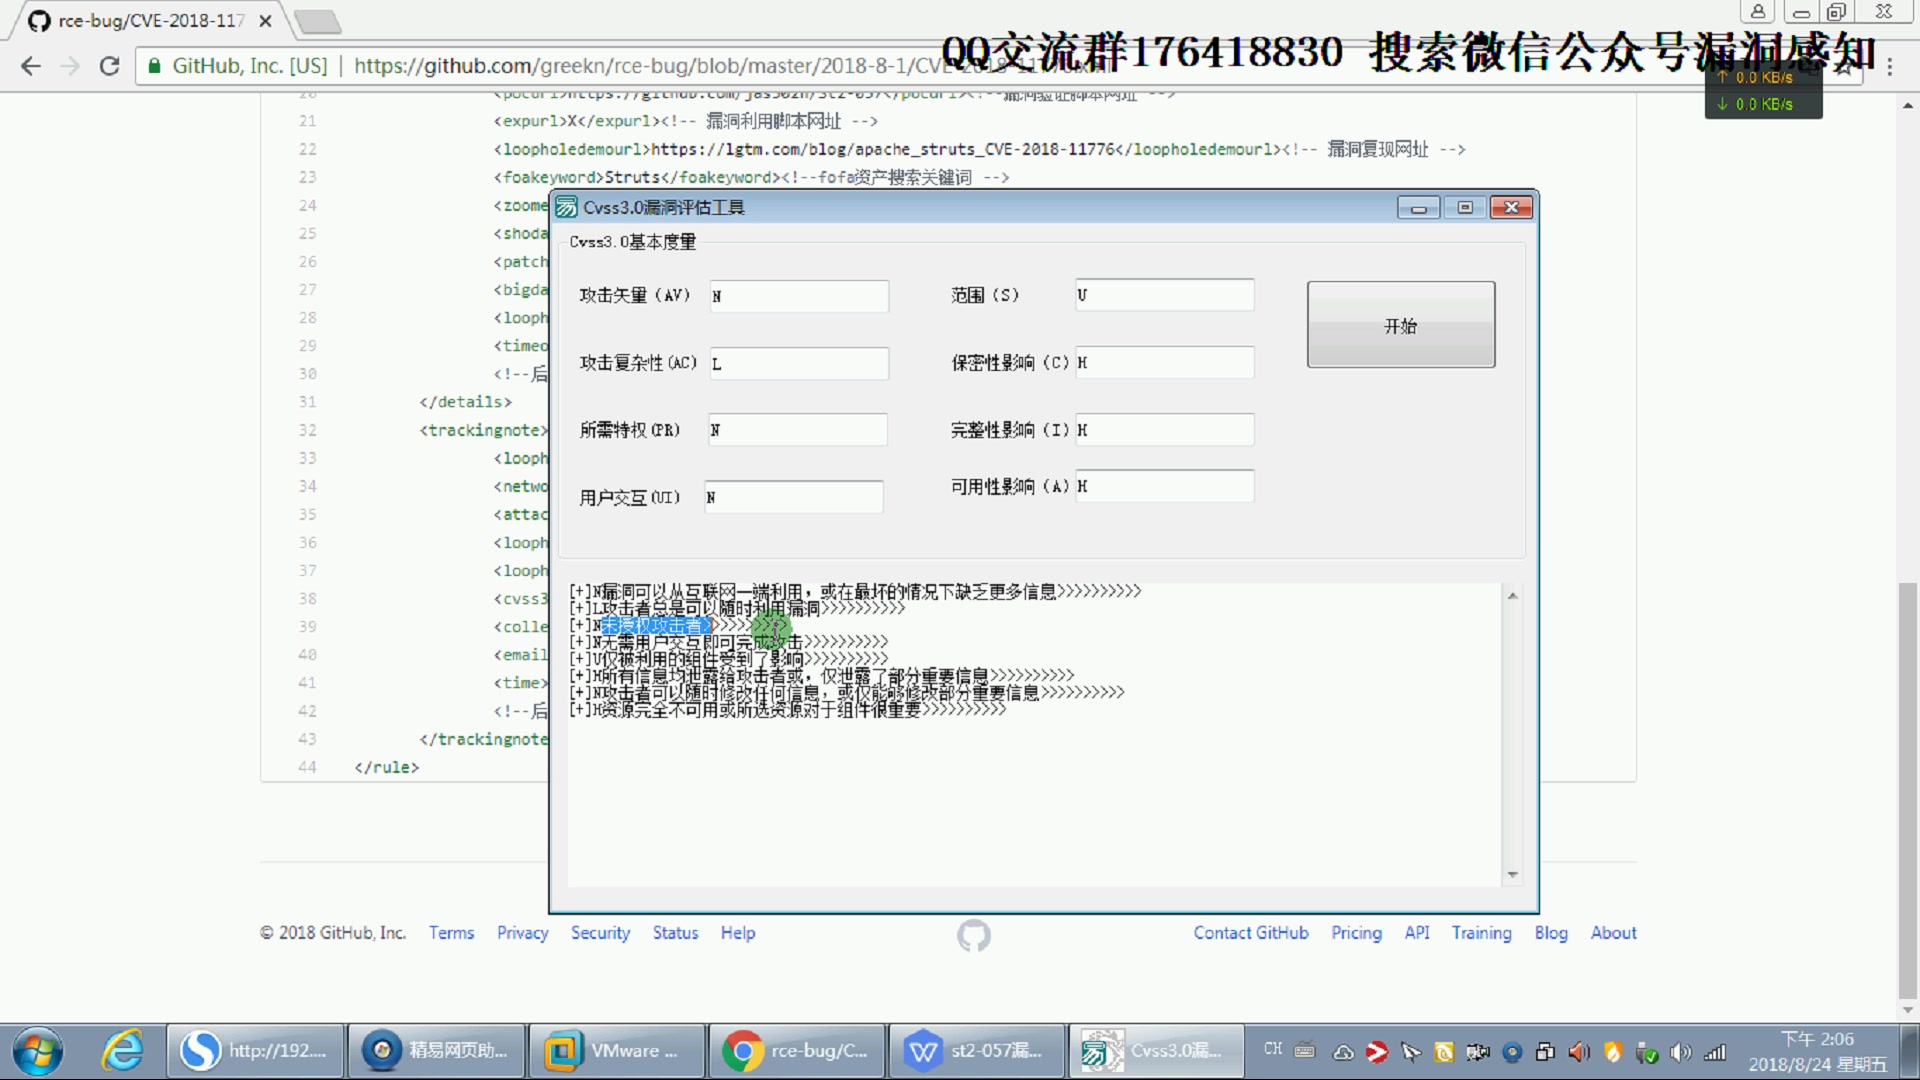Open Contact GitHub link

coord(1250,932)
